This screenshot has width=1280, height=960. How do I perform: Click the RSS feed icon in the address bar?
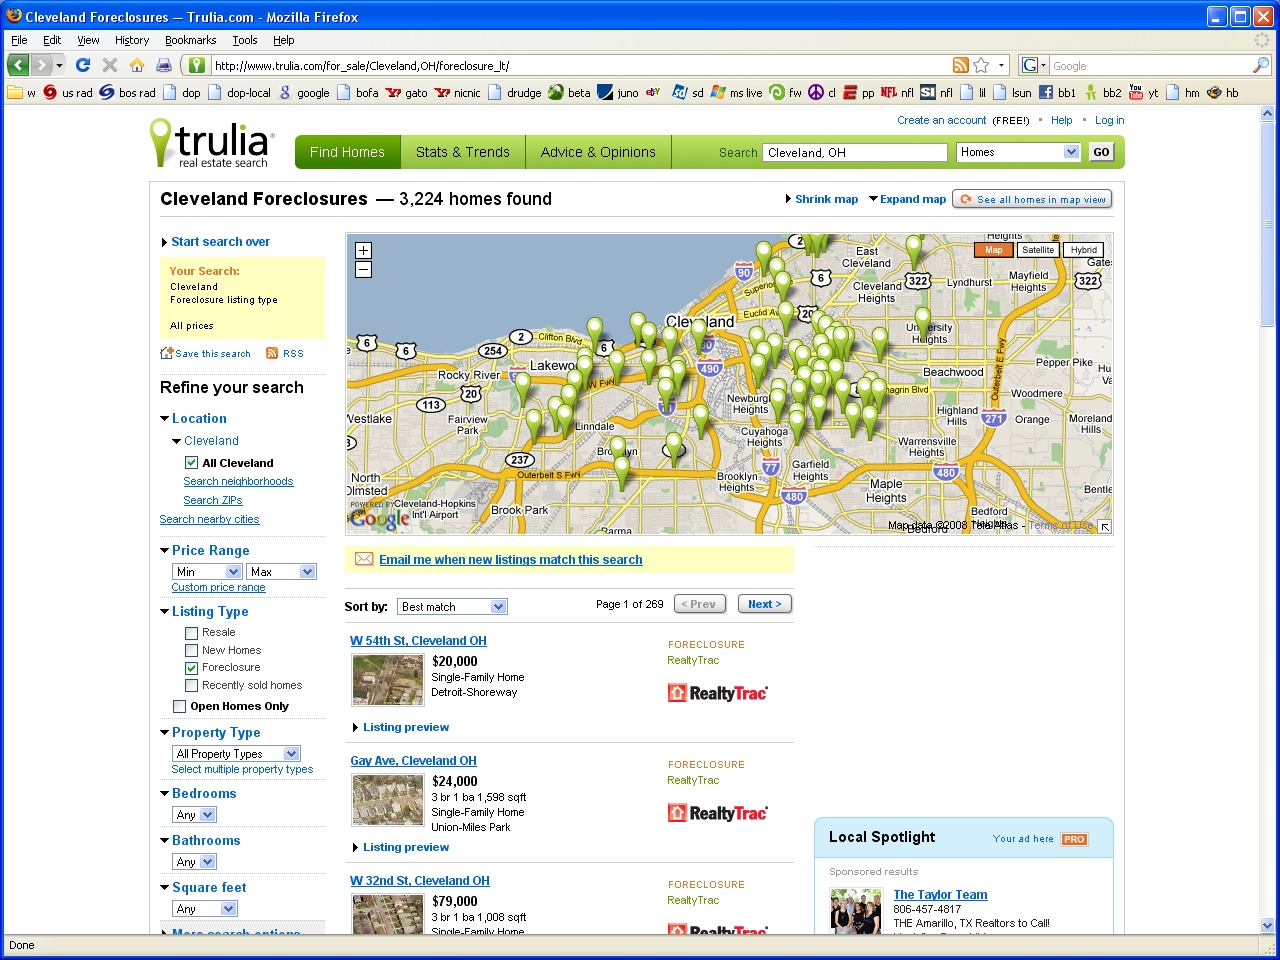961,65
